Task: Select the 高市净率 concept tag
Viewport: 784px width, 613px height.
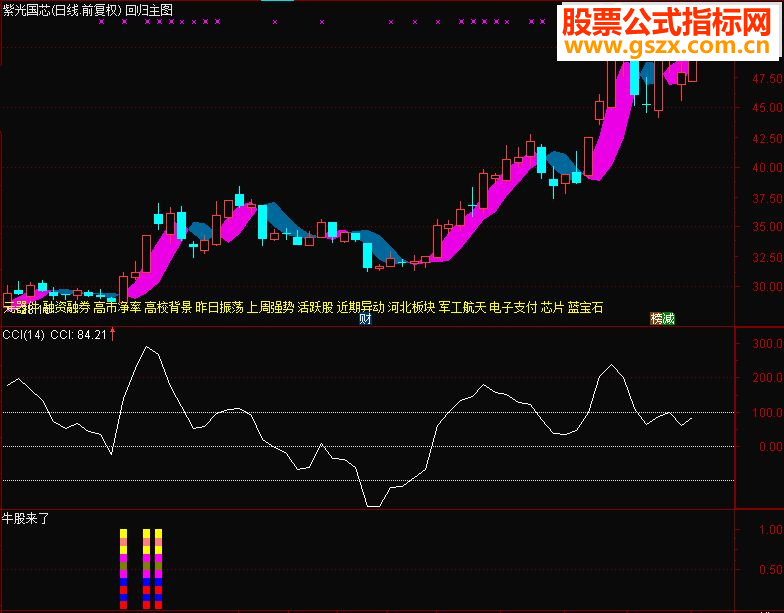Action: tap(118, 307)
